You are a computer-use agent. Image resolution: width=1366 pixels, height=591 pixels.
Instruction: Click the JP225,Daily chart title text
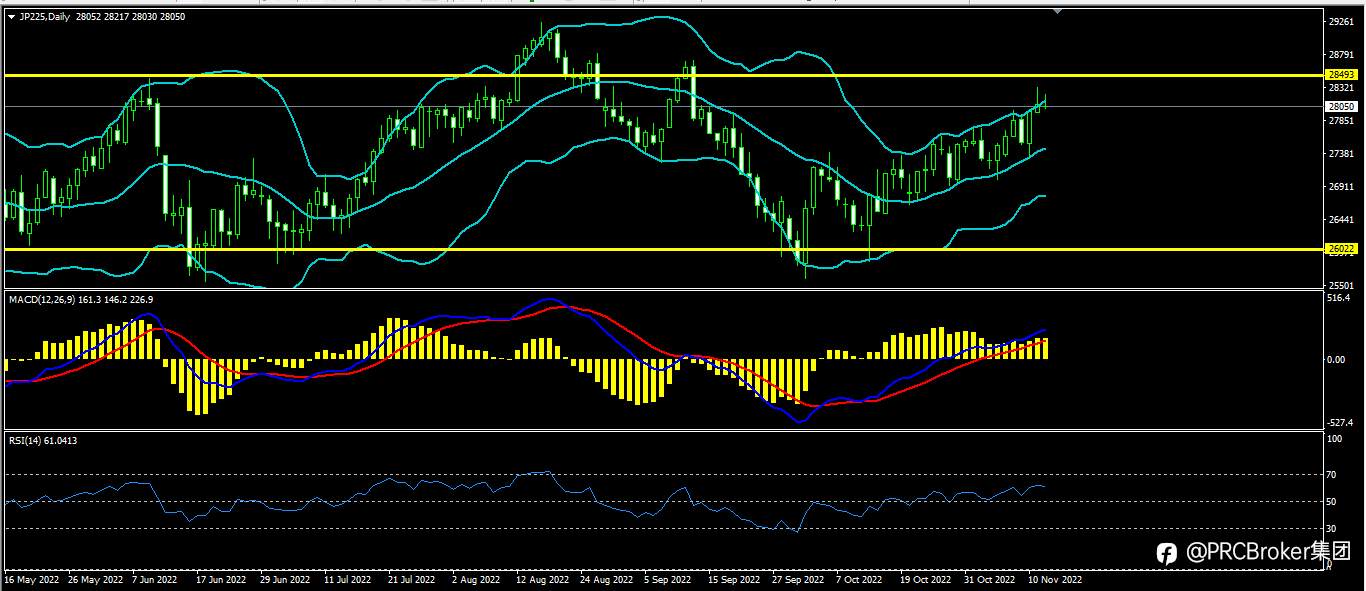tap(45, 17)
